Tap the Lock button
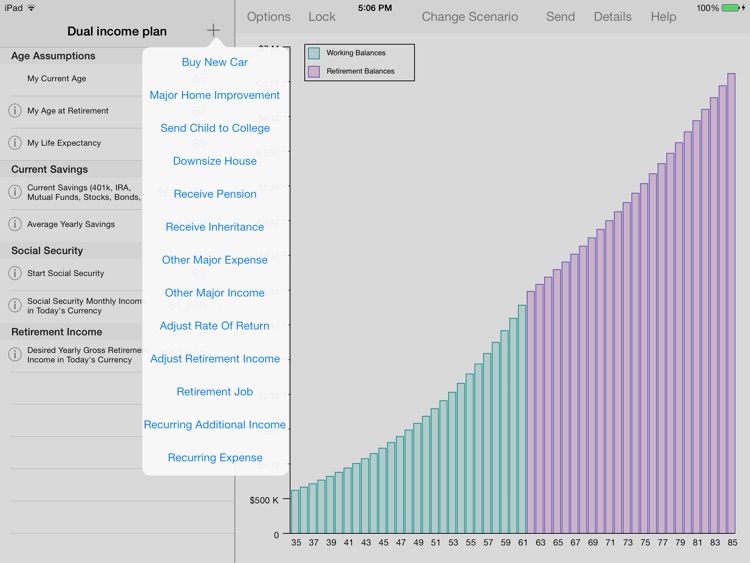The width and height of the screenshot is (750, 563). click(x=322, y=17)
